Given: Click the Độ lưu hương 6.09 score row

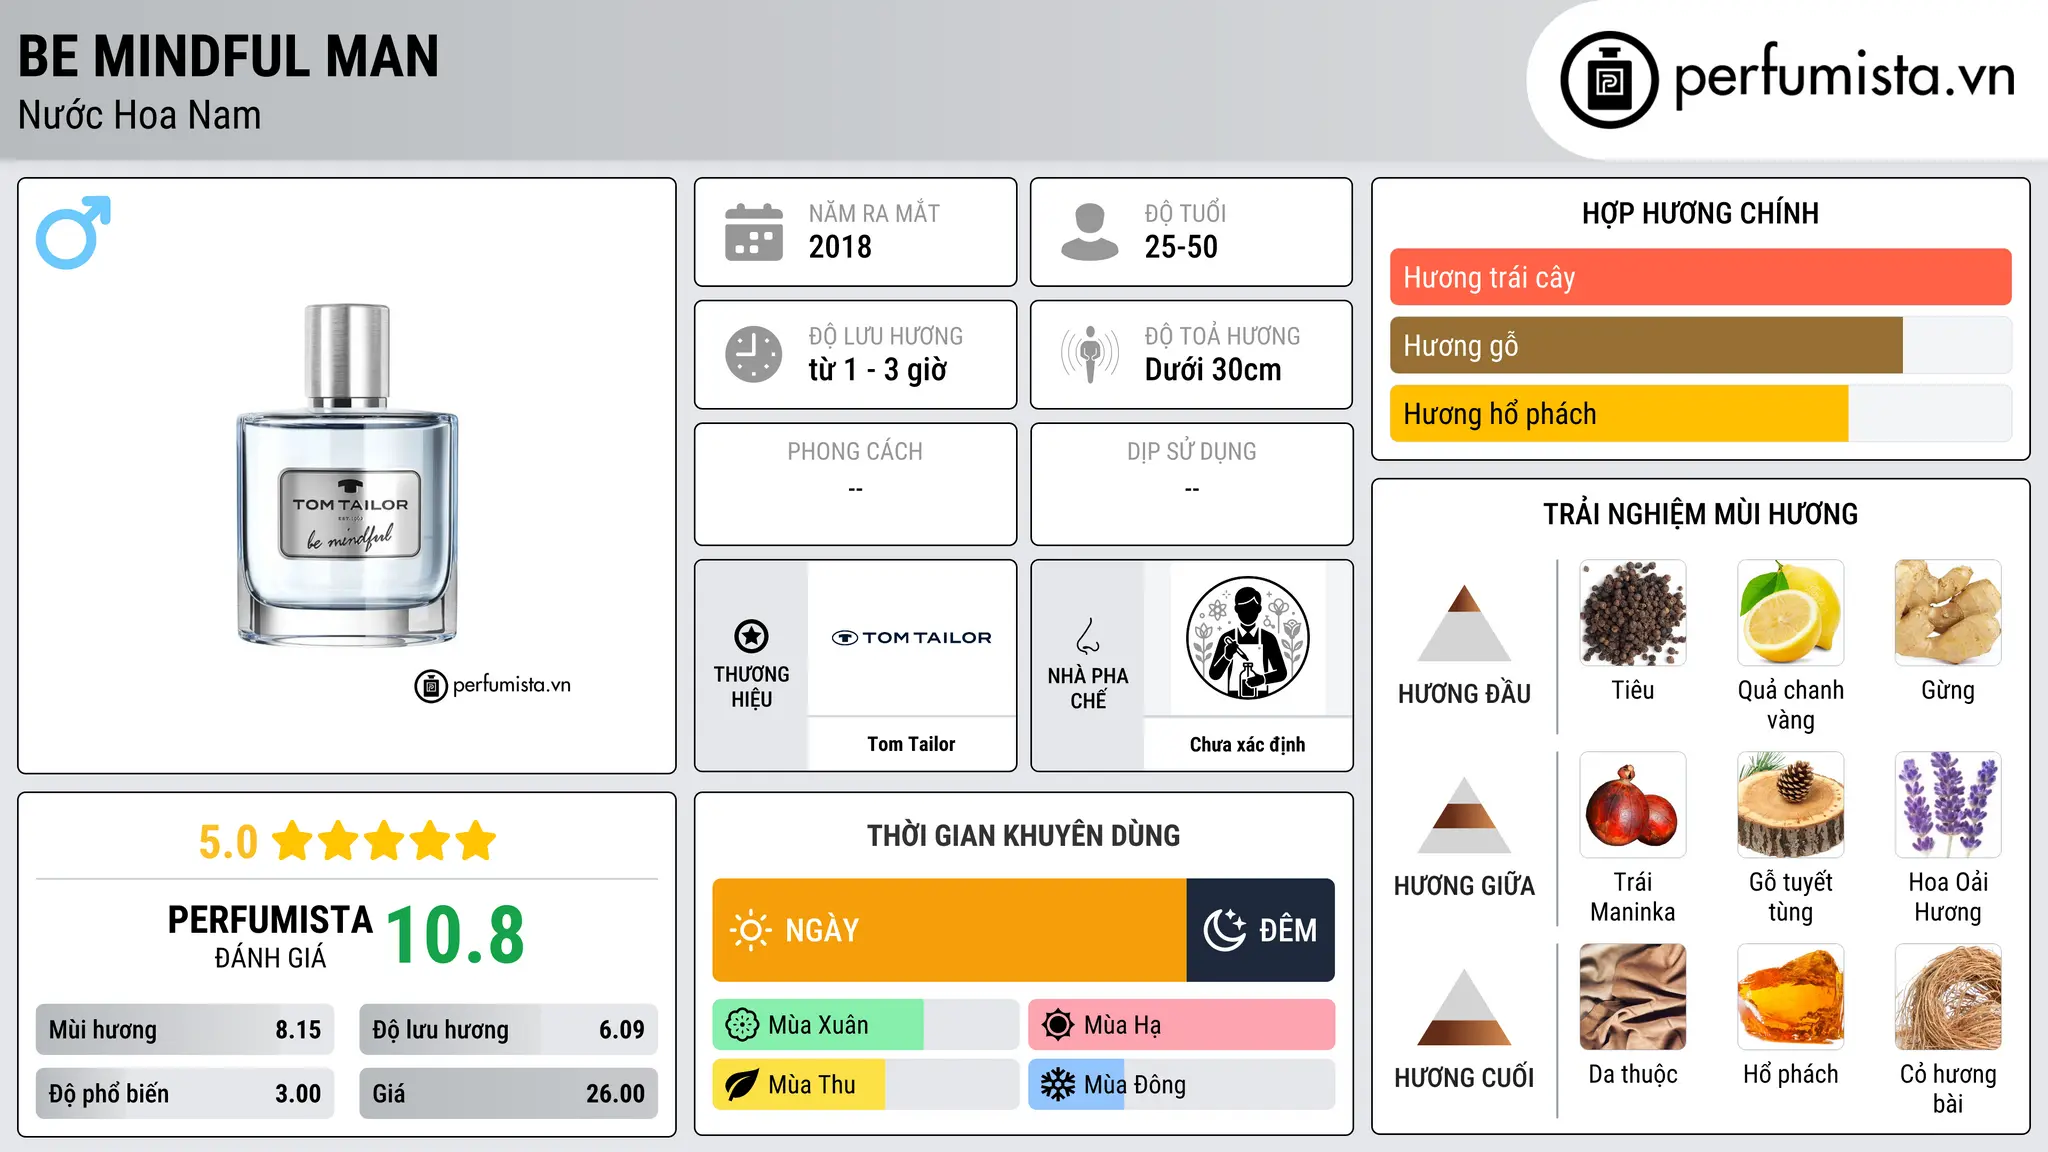Looking at the screenshot, I should click(508, 1029).
